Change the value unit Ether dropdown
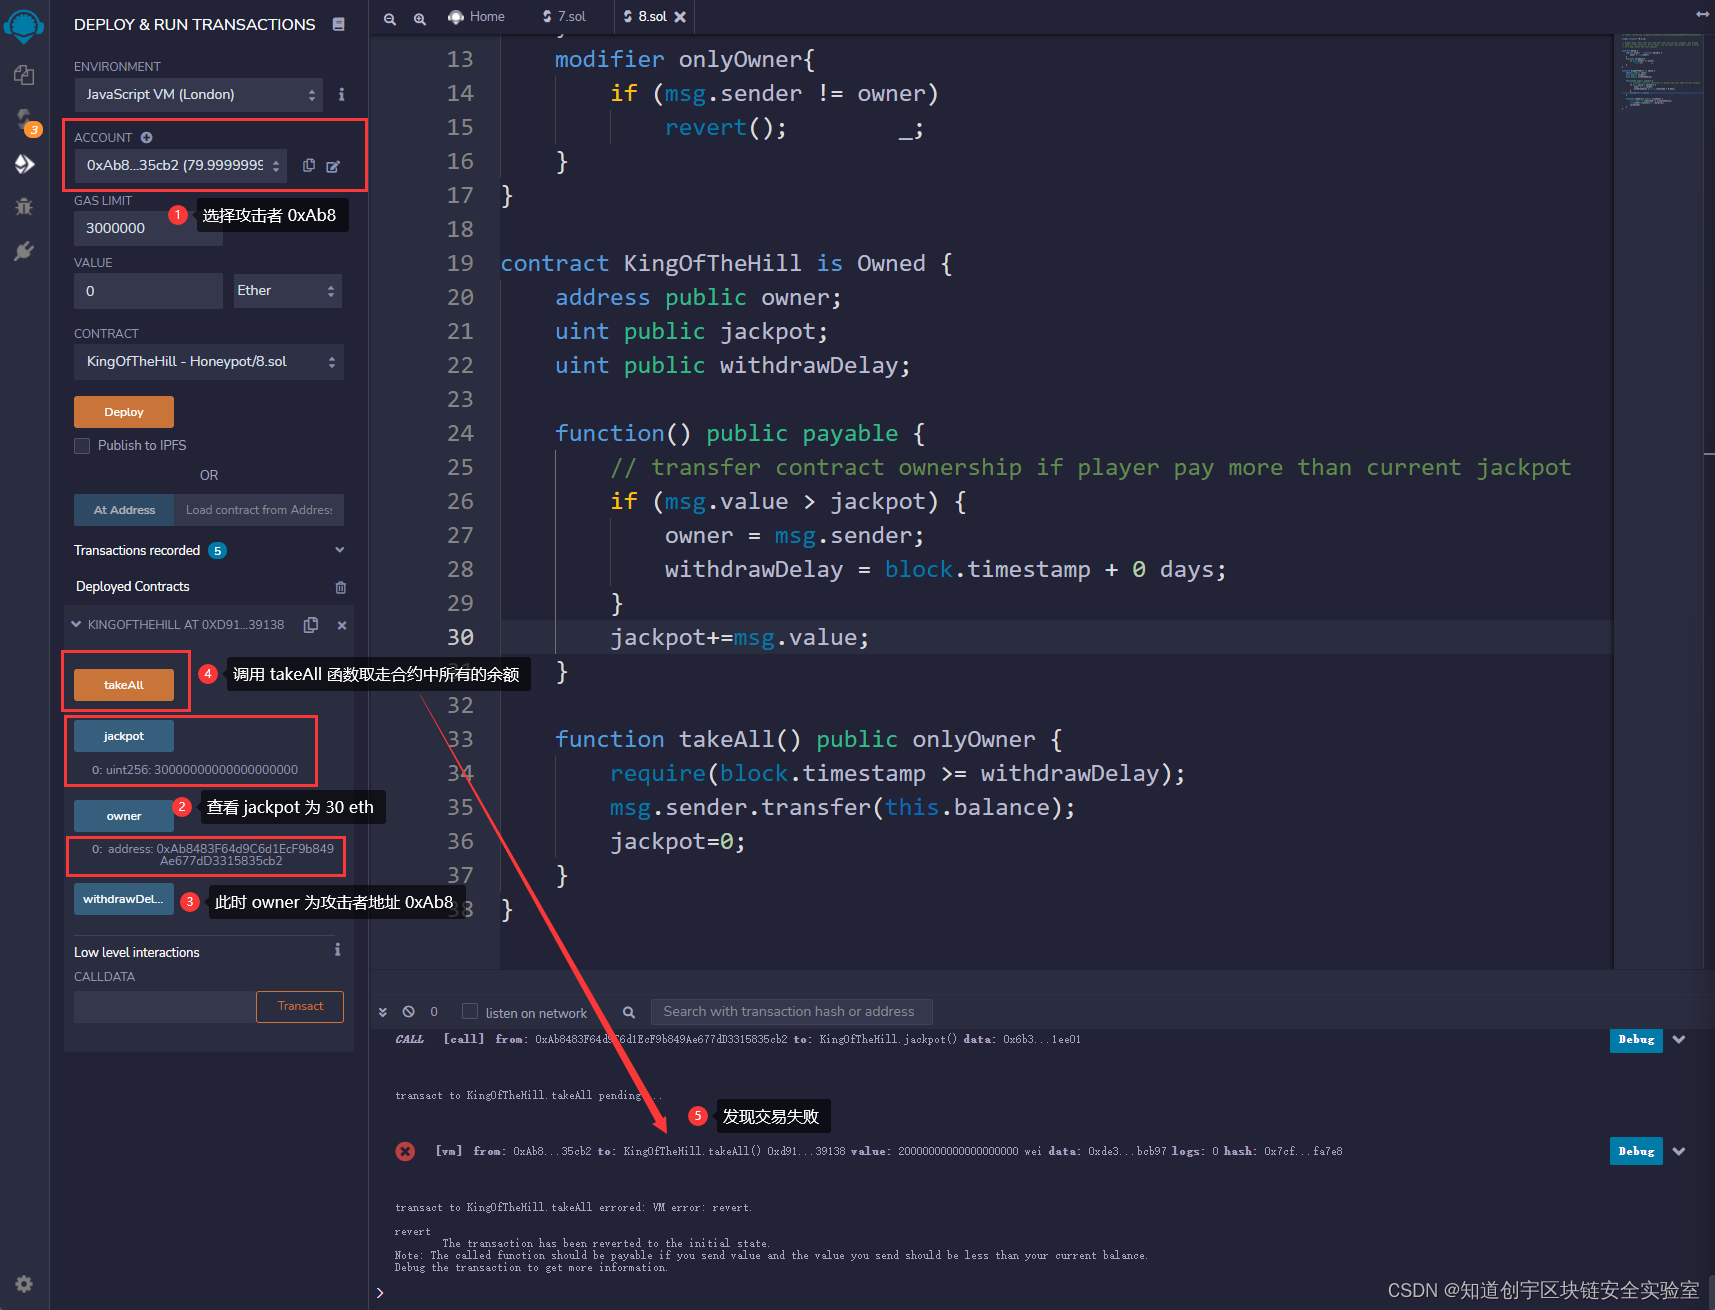The height and width of the screenshot is (1310, 1715). (x=288, y=291)
